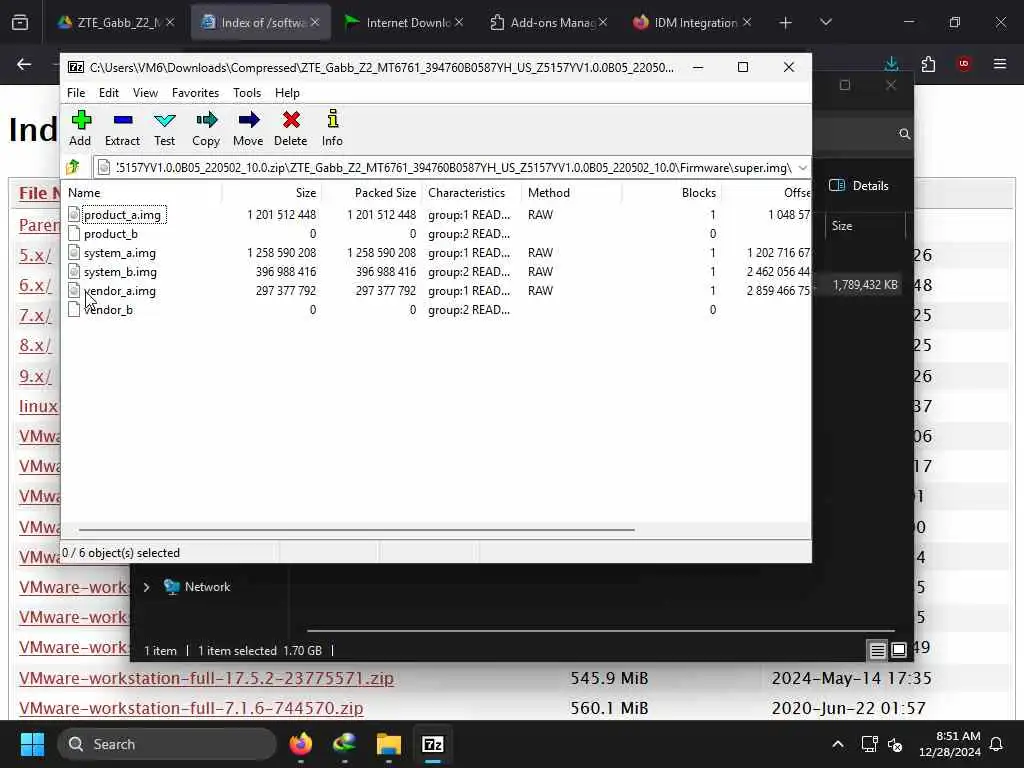
Task: Select the product_b entry
Action: pyautogui.click(x=110, y=234)
